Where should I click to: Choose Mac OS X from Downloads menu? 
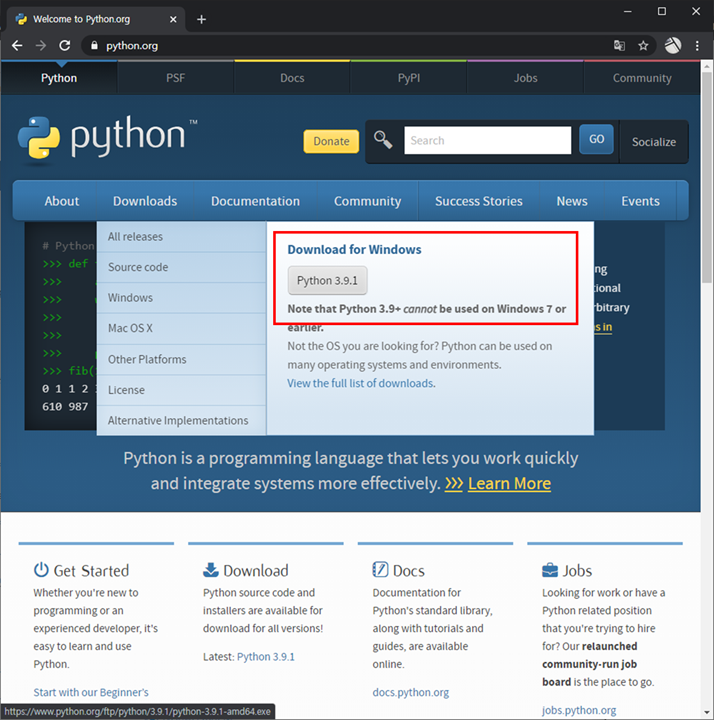point(181,328)
